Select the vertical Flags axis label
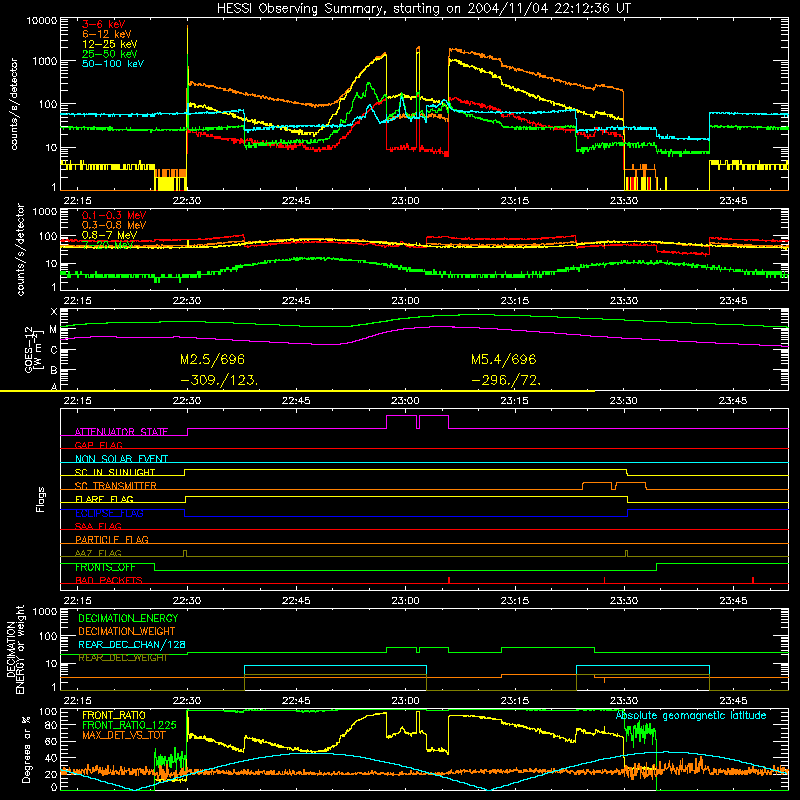The image size is (800, 800). pos(40,499)
